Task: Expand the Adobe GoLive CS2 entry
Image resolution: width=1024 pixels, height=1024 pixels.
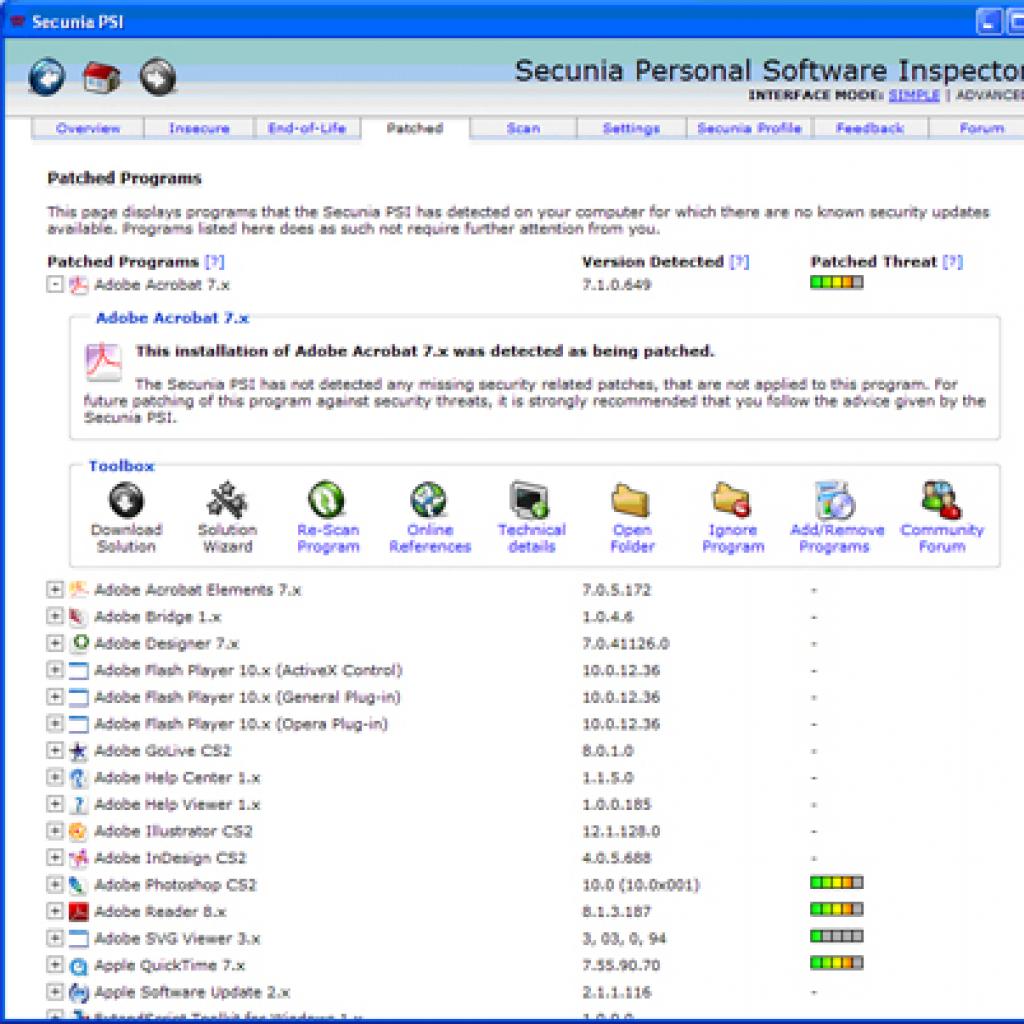Action: (x=55, y=750)
